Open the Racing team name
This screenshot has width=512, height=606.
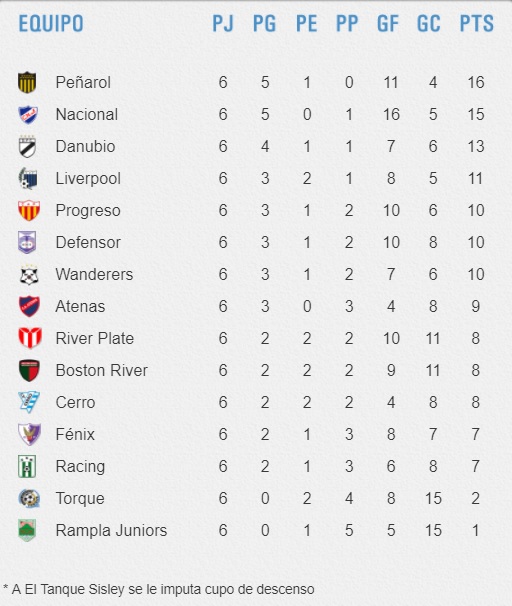[x=80, y=467]
